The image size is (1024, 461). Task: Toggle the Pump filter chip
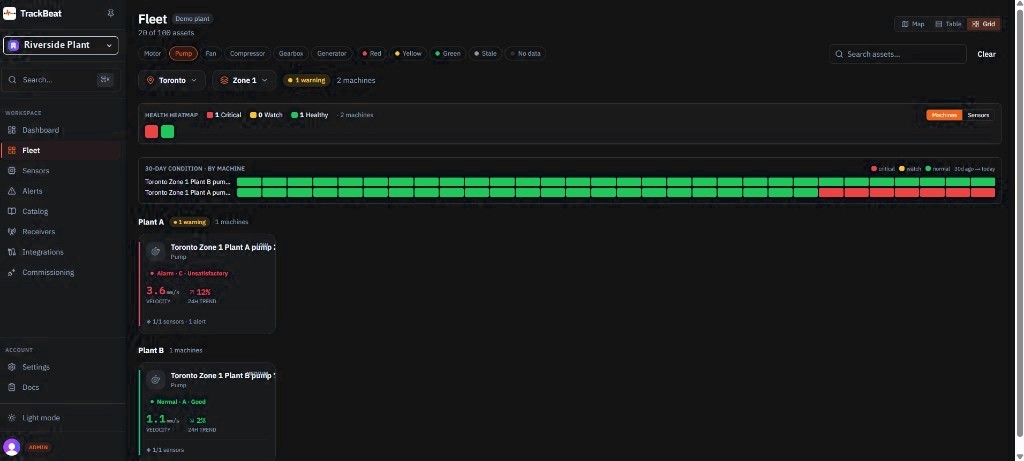point(184,54)
